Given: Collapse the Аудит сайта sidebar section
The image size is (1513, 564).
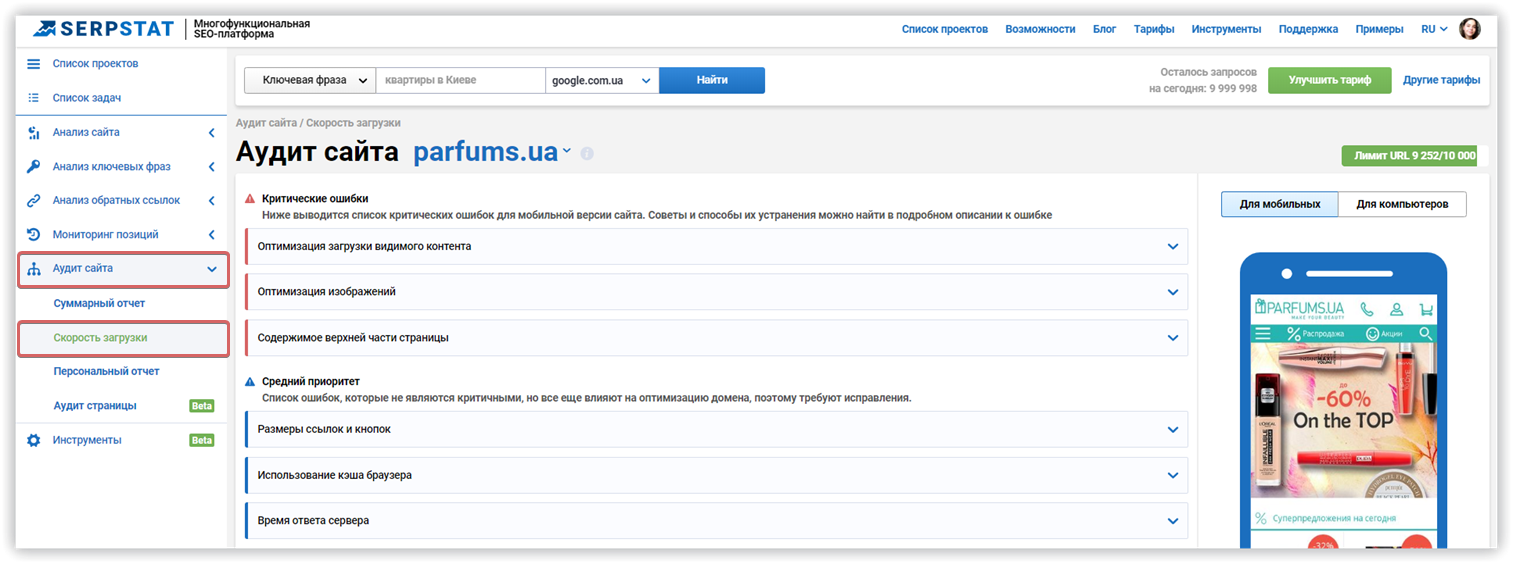Looking at the screenshot, I should pos(211,269).
